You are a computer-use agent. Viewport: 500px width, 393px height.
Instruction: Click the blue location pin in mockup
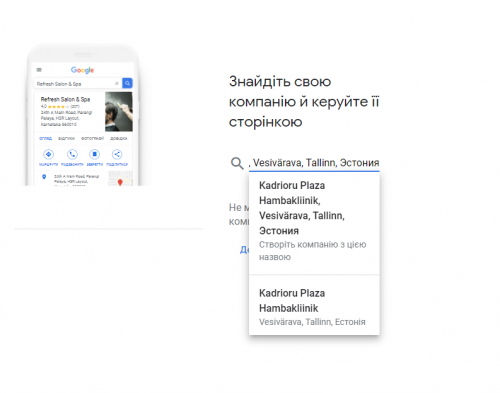pyautogui.click(x=44, y=177)
